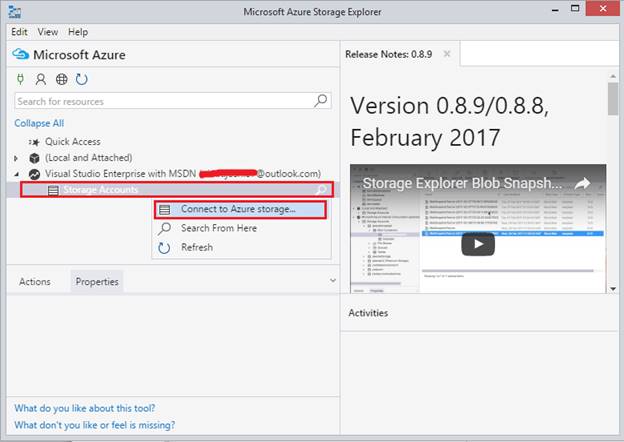Click the cube icon beside Local and Attached
624x442 pixels.
tap(35, 158)
